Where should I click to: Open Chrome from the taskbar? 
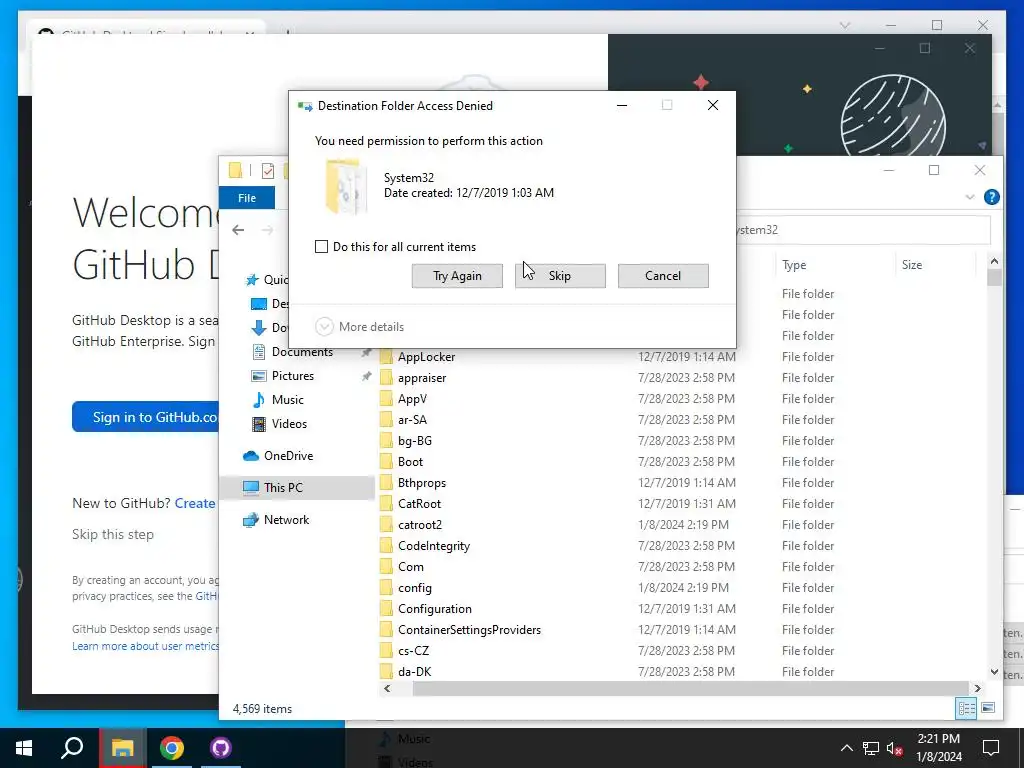click(x=172, y=748)
